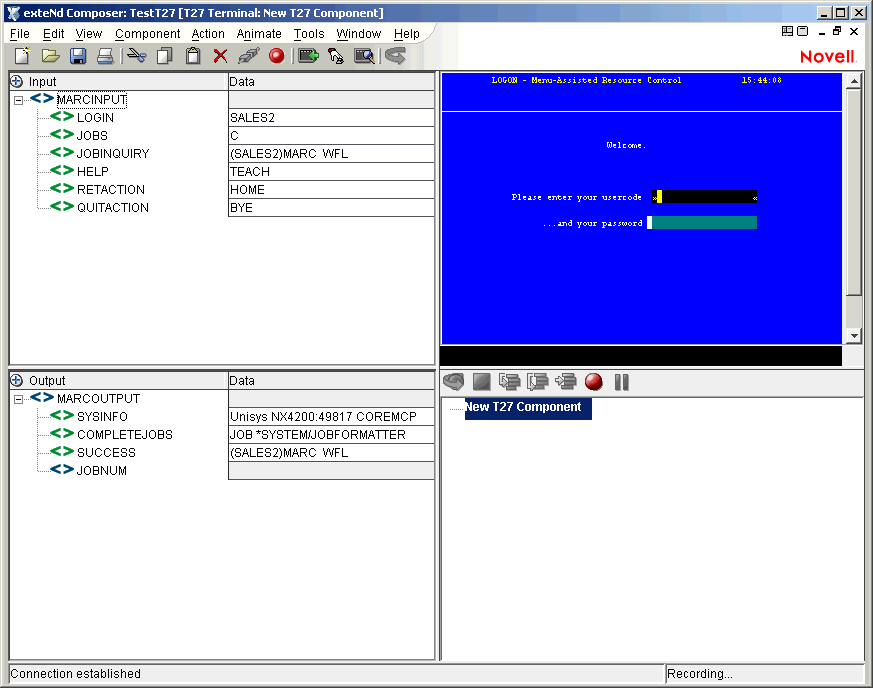Viewport: 873px width, 688px height.
Task: Click the password field in terminal screen
Action: click(x=702, y=222)
